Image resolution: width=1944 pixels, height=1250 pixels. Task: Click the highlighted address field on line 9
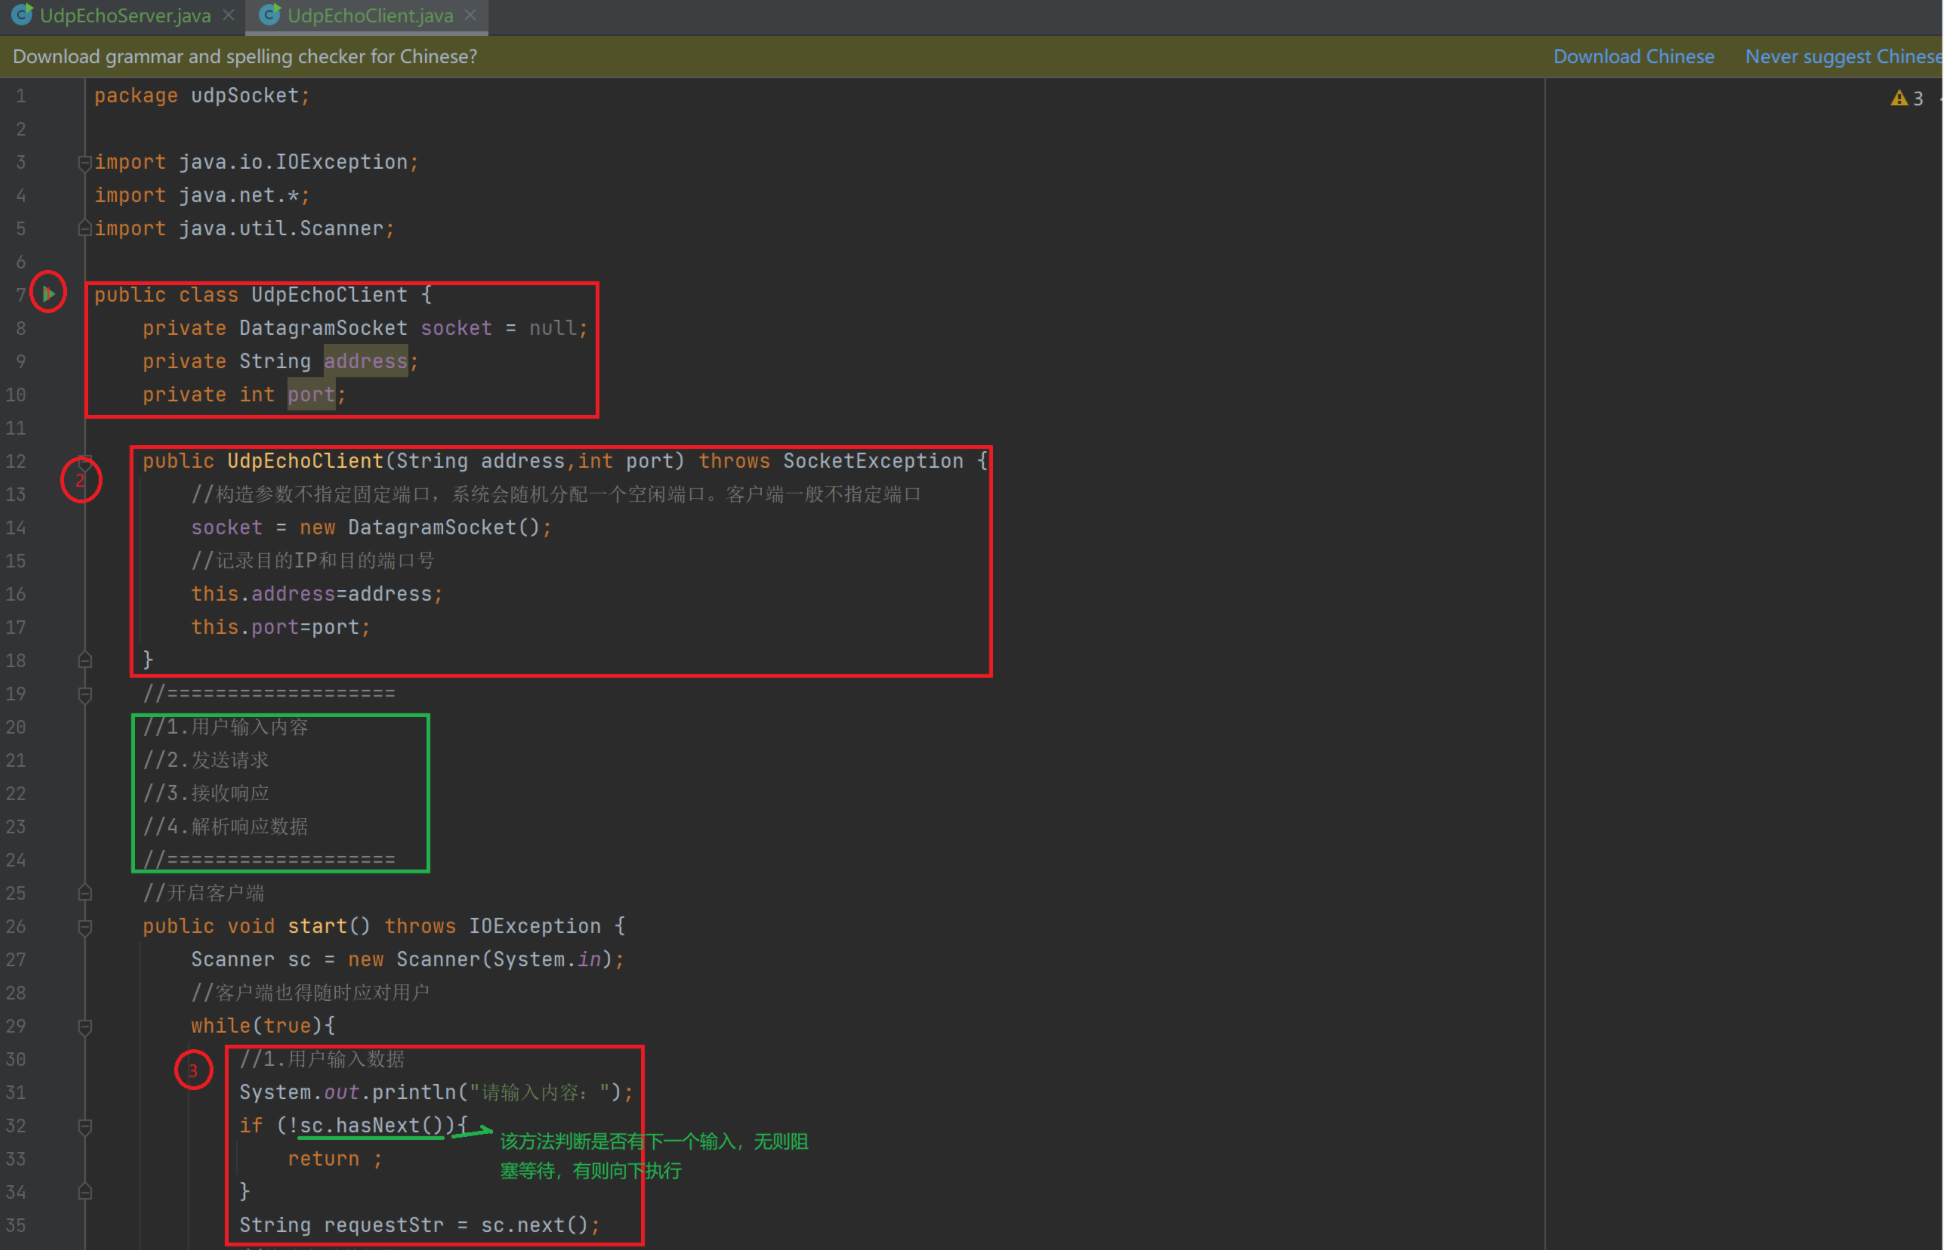point(365,361)
